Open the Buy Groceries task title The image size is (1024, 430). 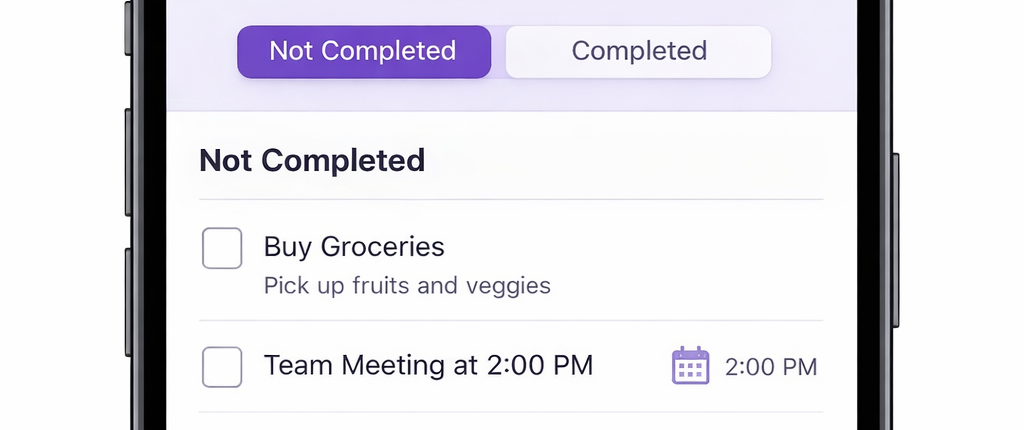coord(354,246)
